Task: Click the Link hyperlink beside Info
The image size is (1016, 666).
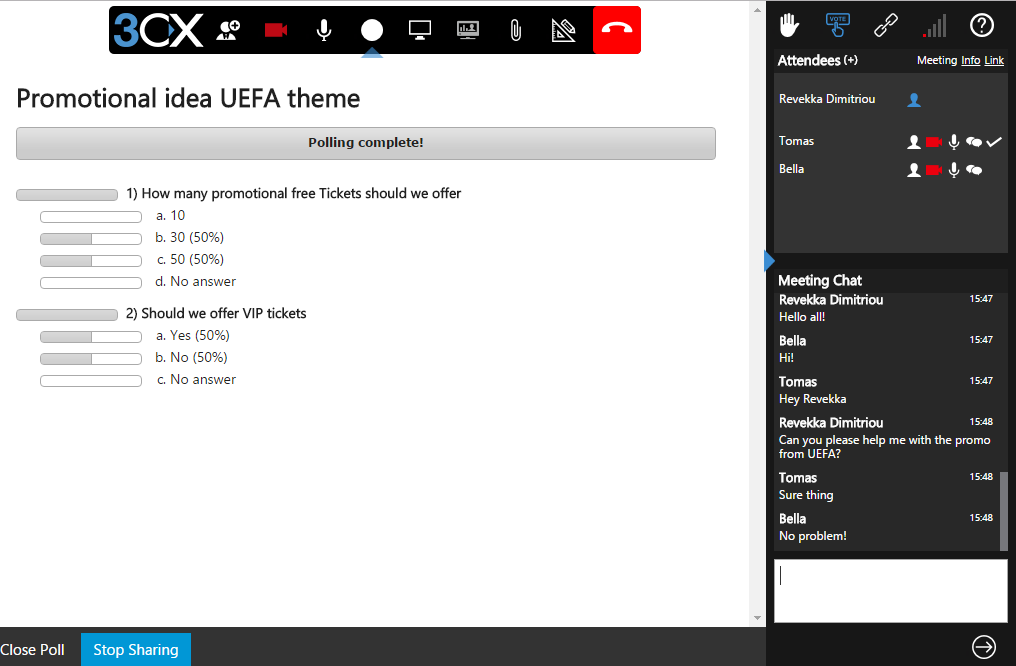Action: click(x=994, y=60)
